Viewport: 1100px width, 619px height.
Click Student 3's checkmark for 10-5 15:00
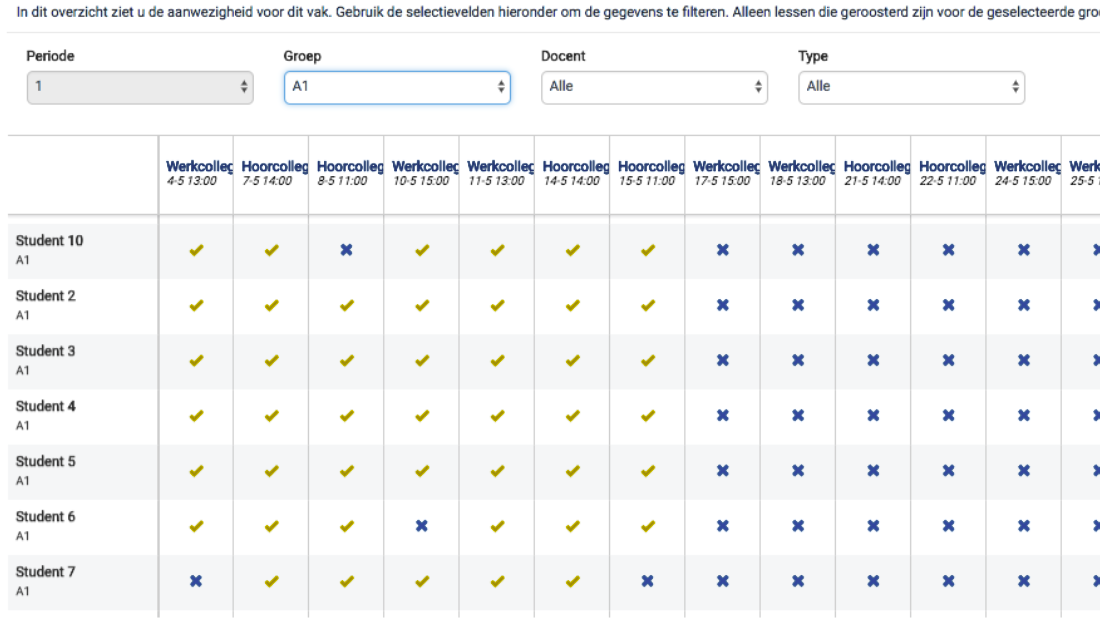(422, 361)
